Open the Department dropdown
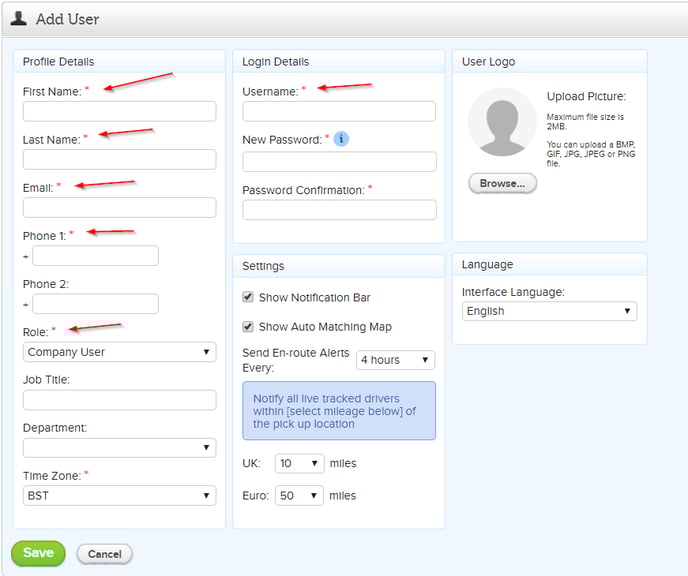 [x=119, y=447]
